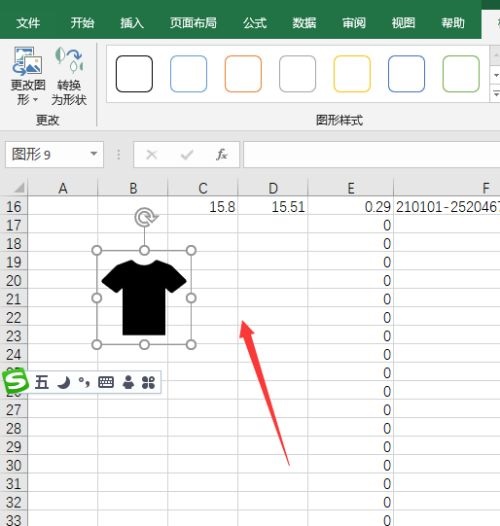Click bottom-right resize handle of T-shirt graphic
500x526 pixels.
(x=191, y=345)
